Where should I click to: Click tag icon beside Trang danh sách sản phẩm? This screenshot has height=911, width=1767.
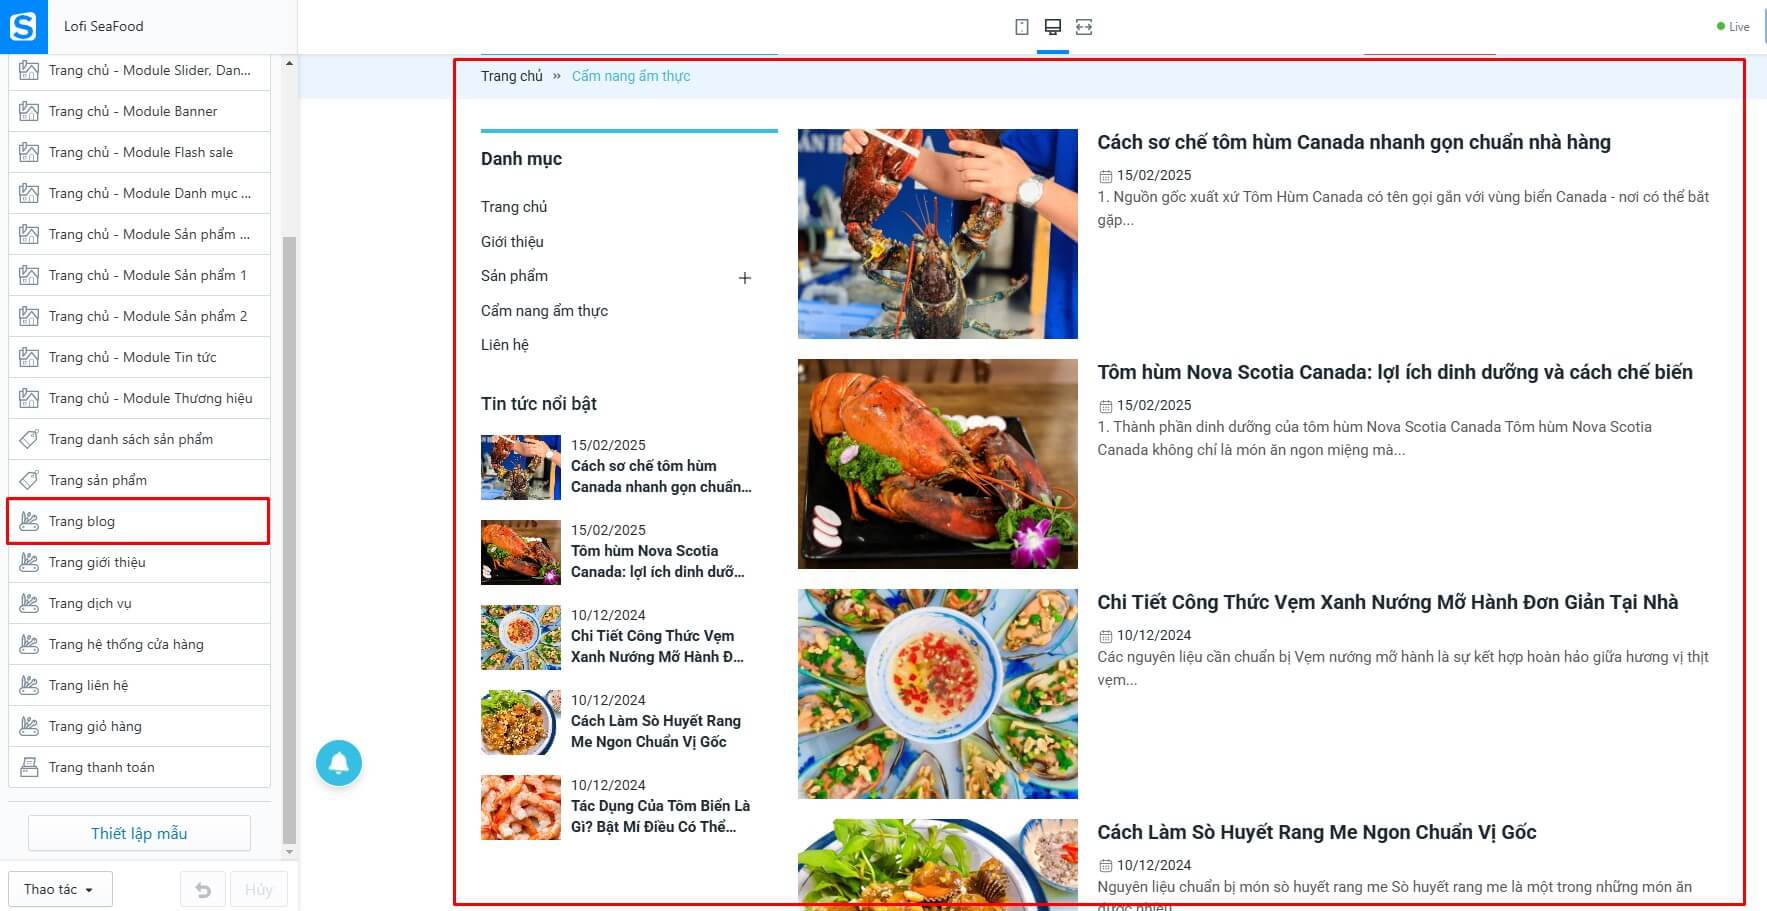[x=30, y=439]
